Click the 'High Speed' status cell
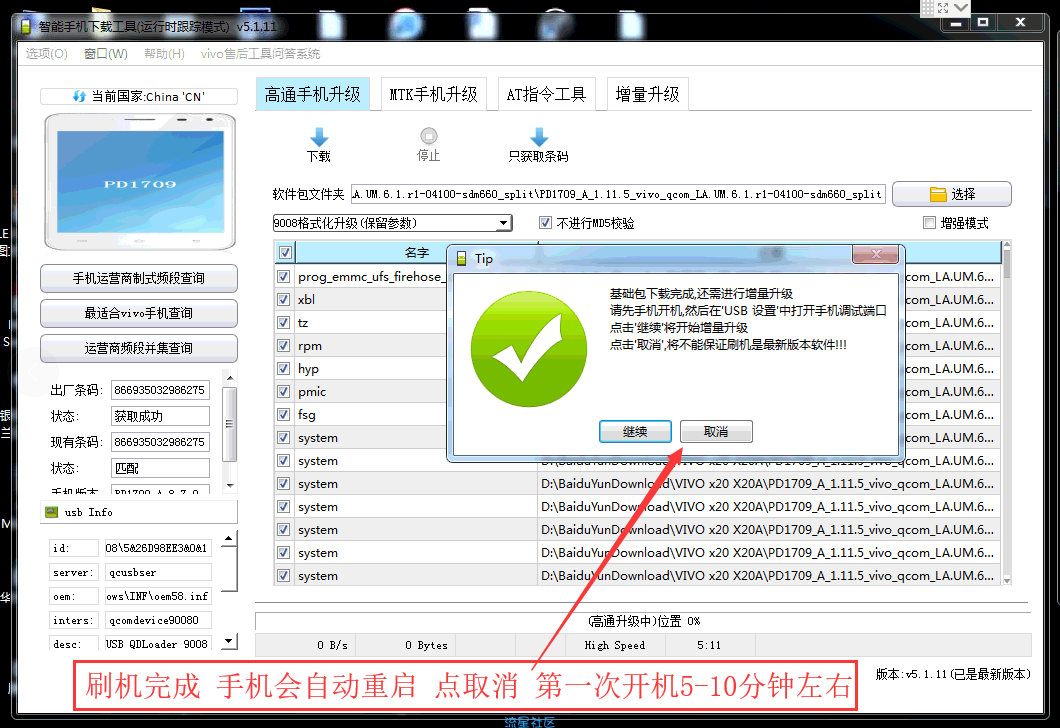 [x=615, y=646]
